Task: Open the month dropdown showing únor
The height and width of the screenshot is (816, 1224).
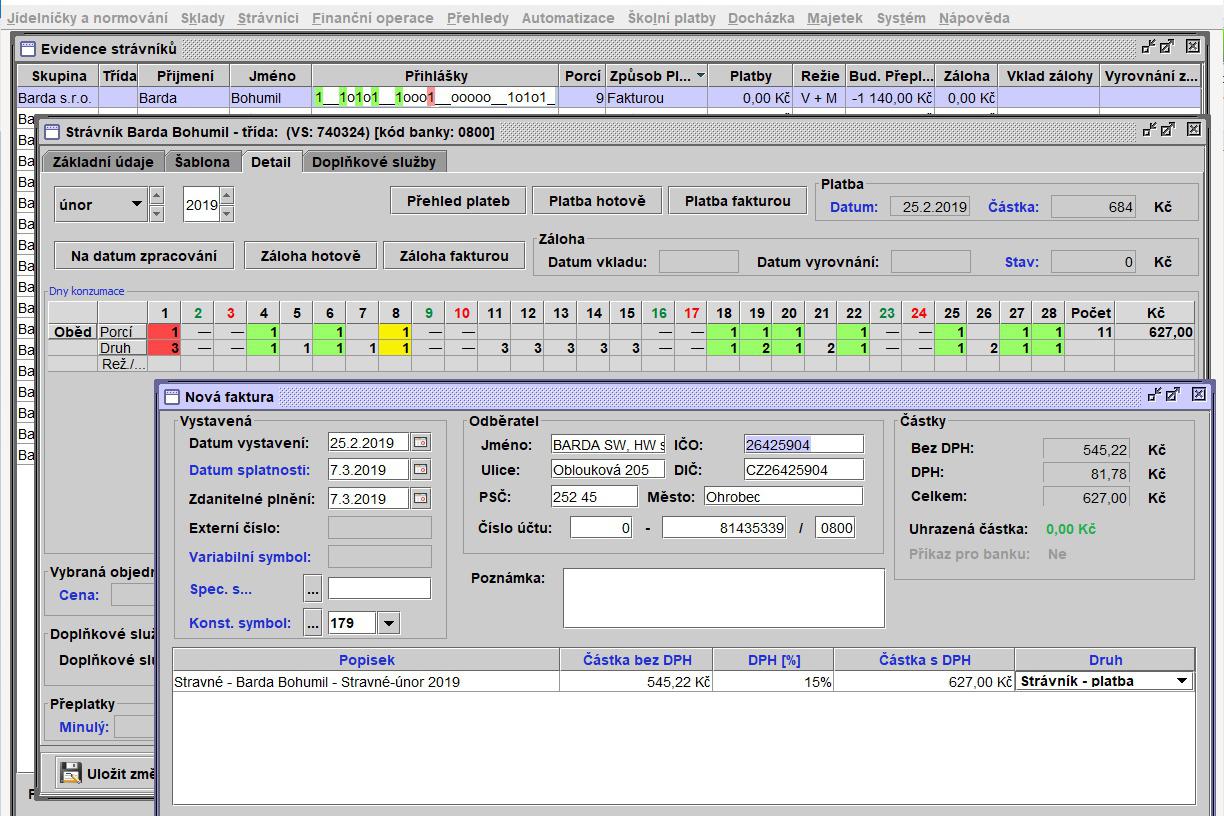Action: 137,205
